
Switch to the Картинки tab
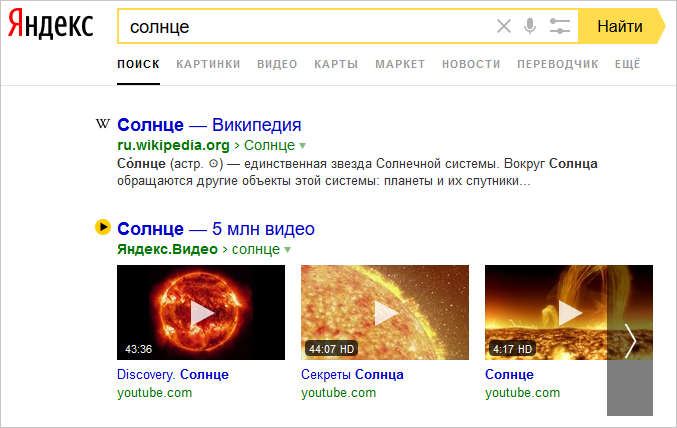208,64
